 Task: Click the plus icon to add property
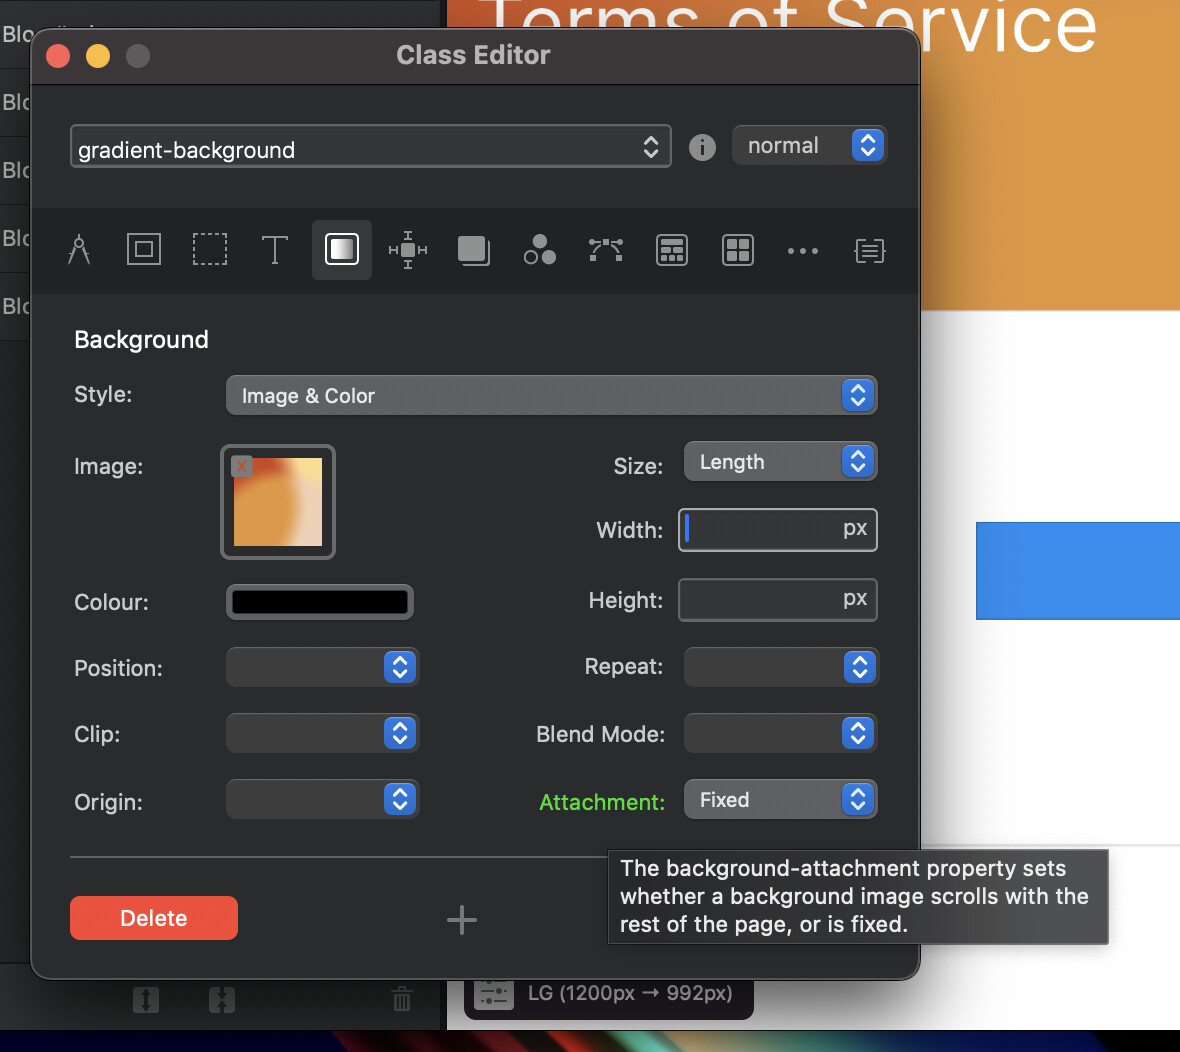tap(461, 920)
